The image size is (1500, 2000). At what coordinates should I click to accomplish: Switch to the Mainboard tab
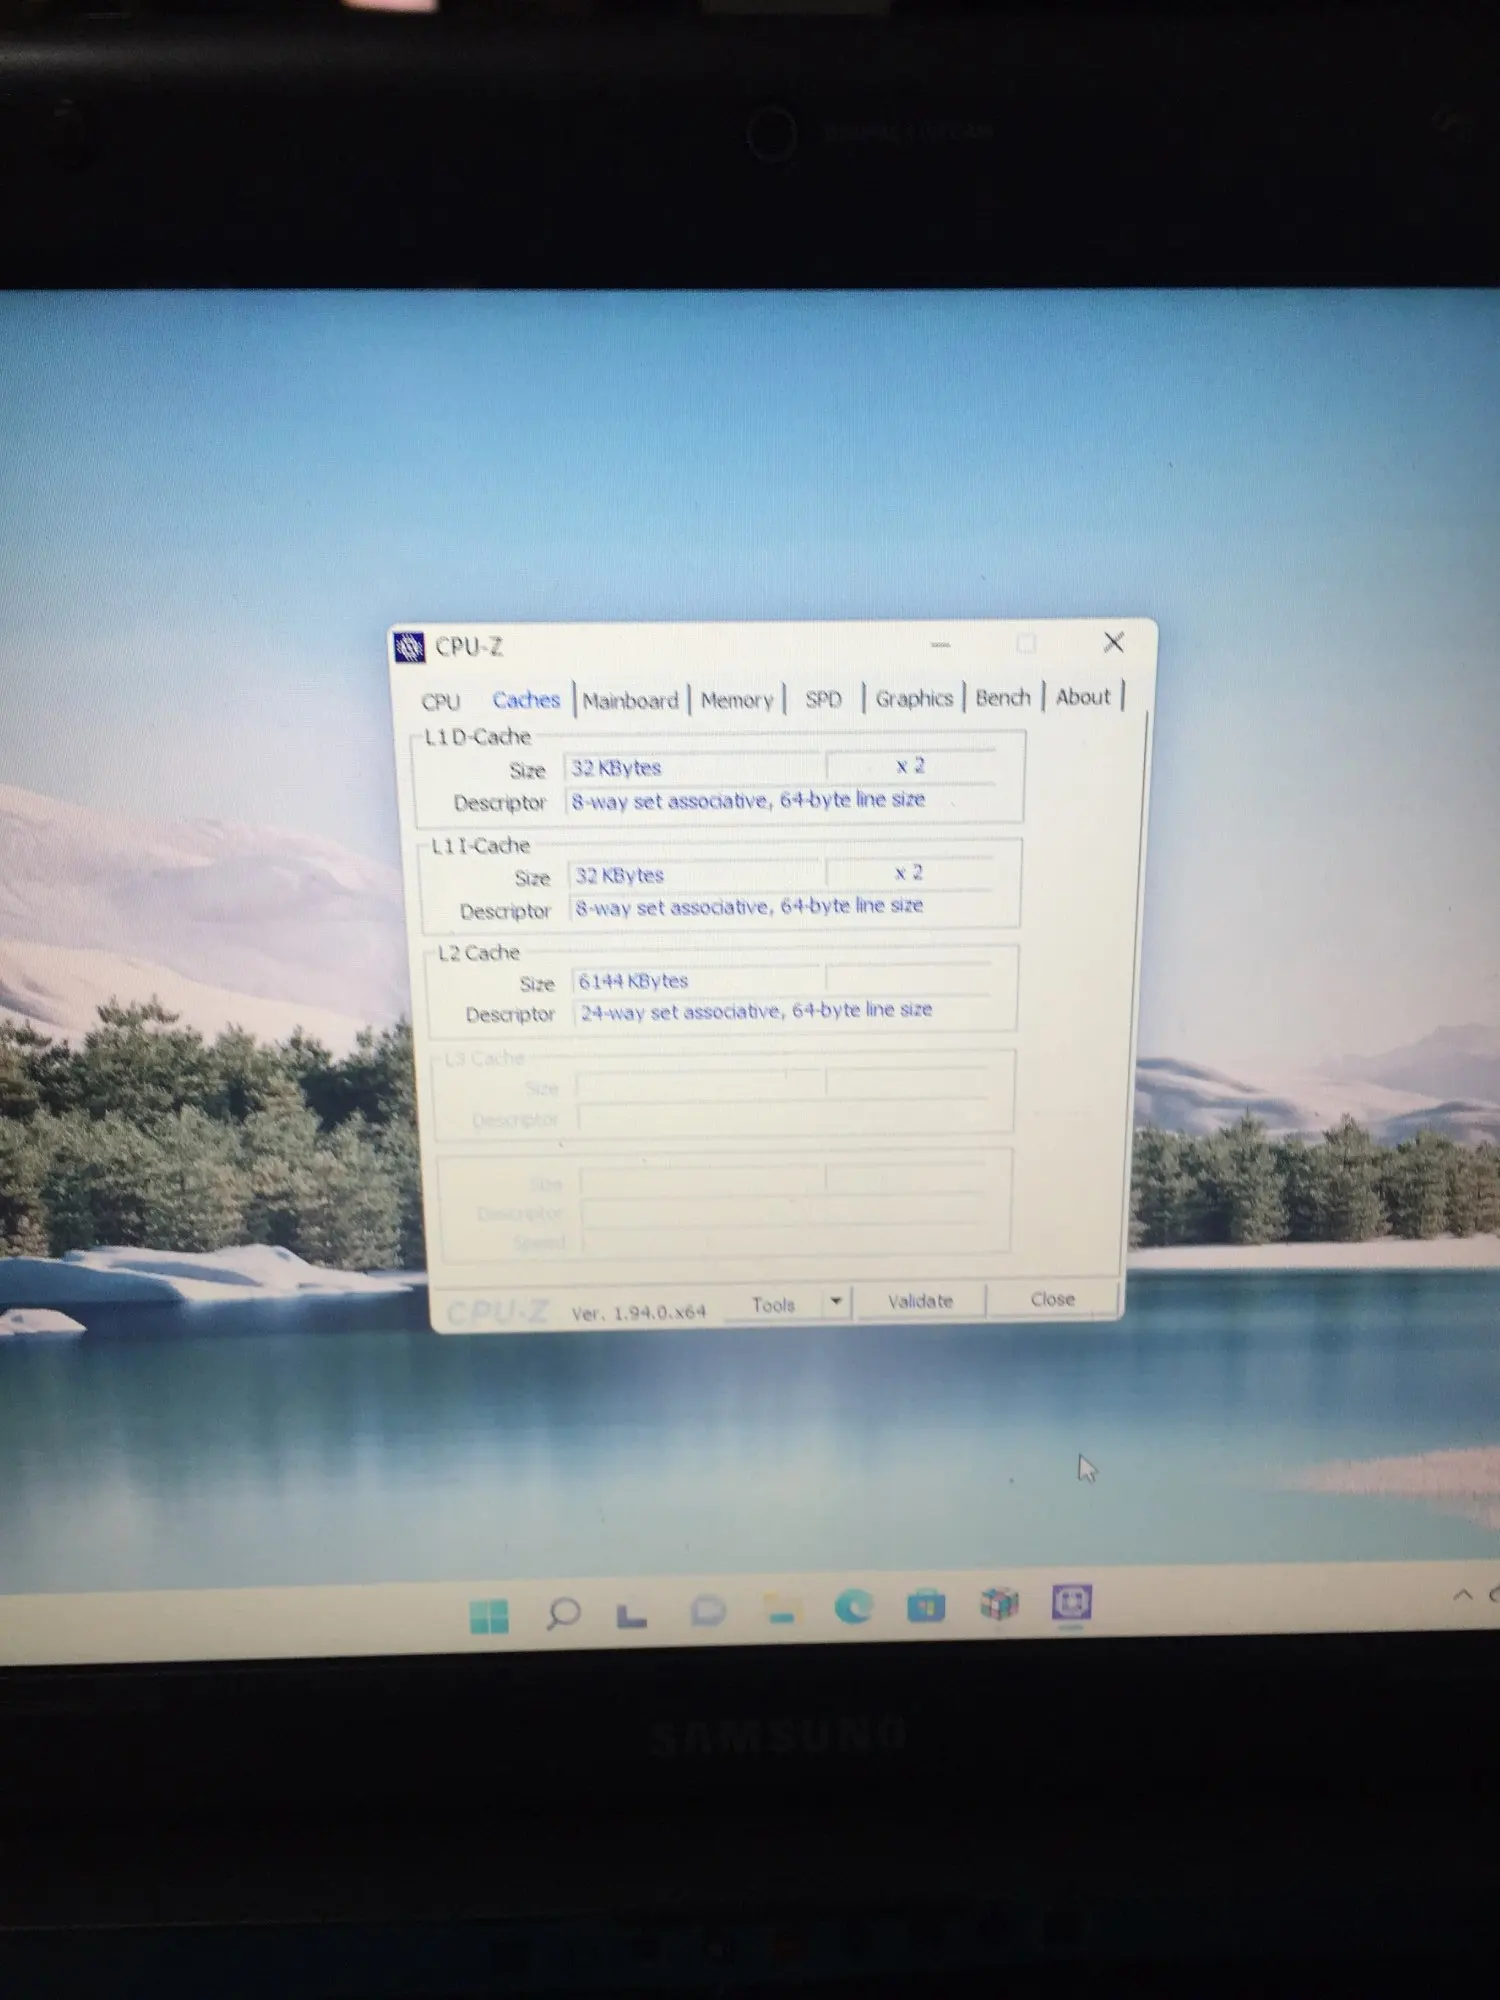[630, 700]
